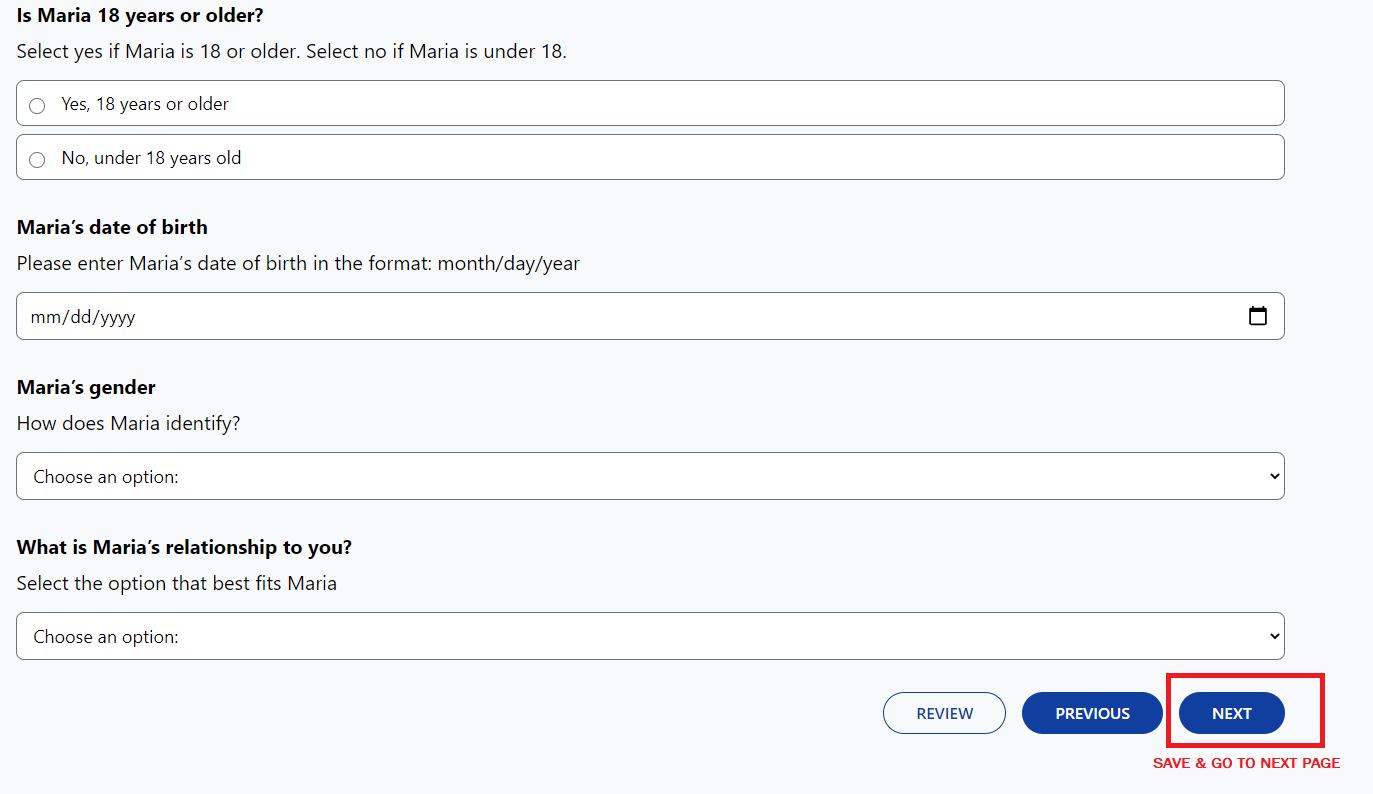Click the "Maria's date of birth" heading label
The width and height of the screenshot is (1373, 794).
[x=112, y=227]
